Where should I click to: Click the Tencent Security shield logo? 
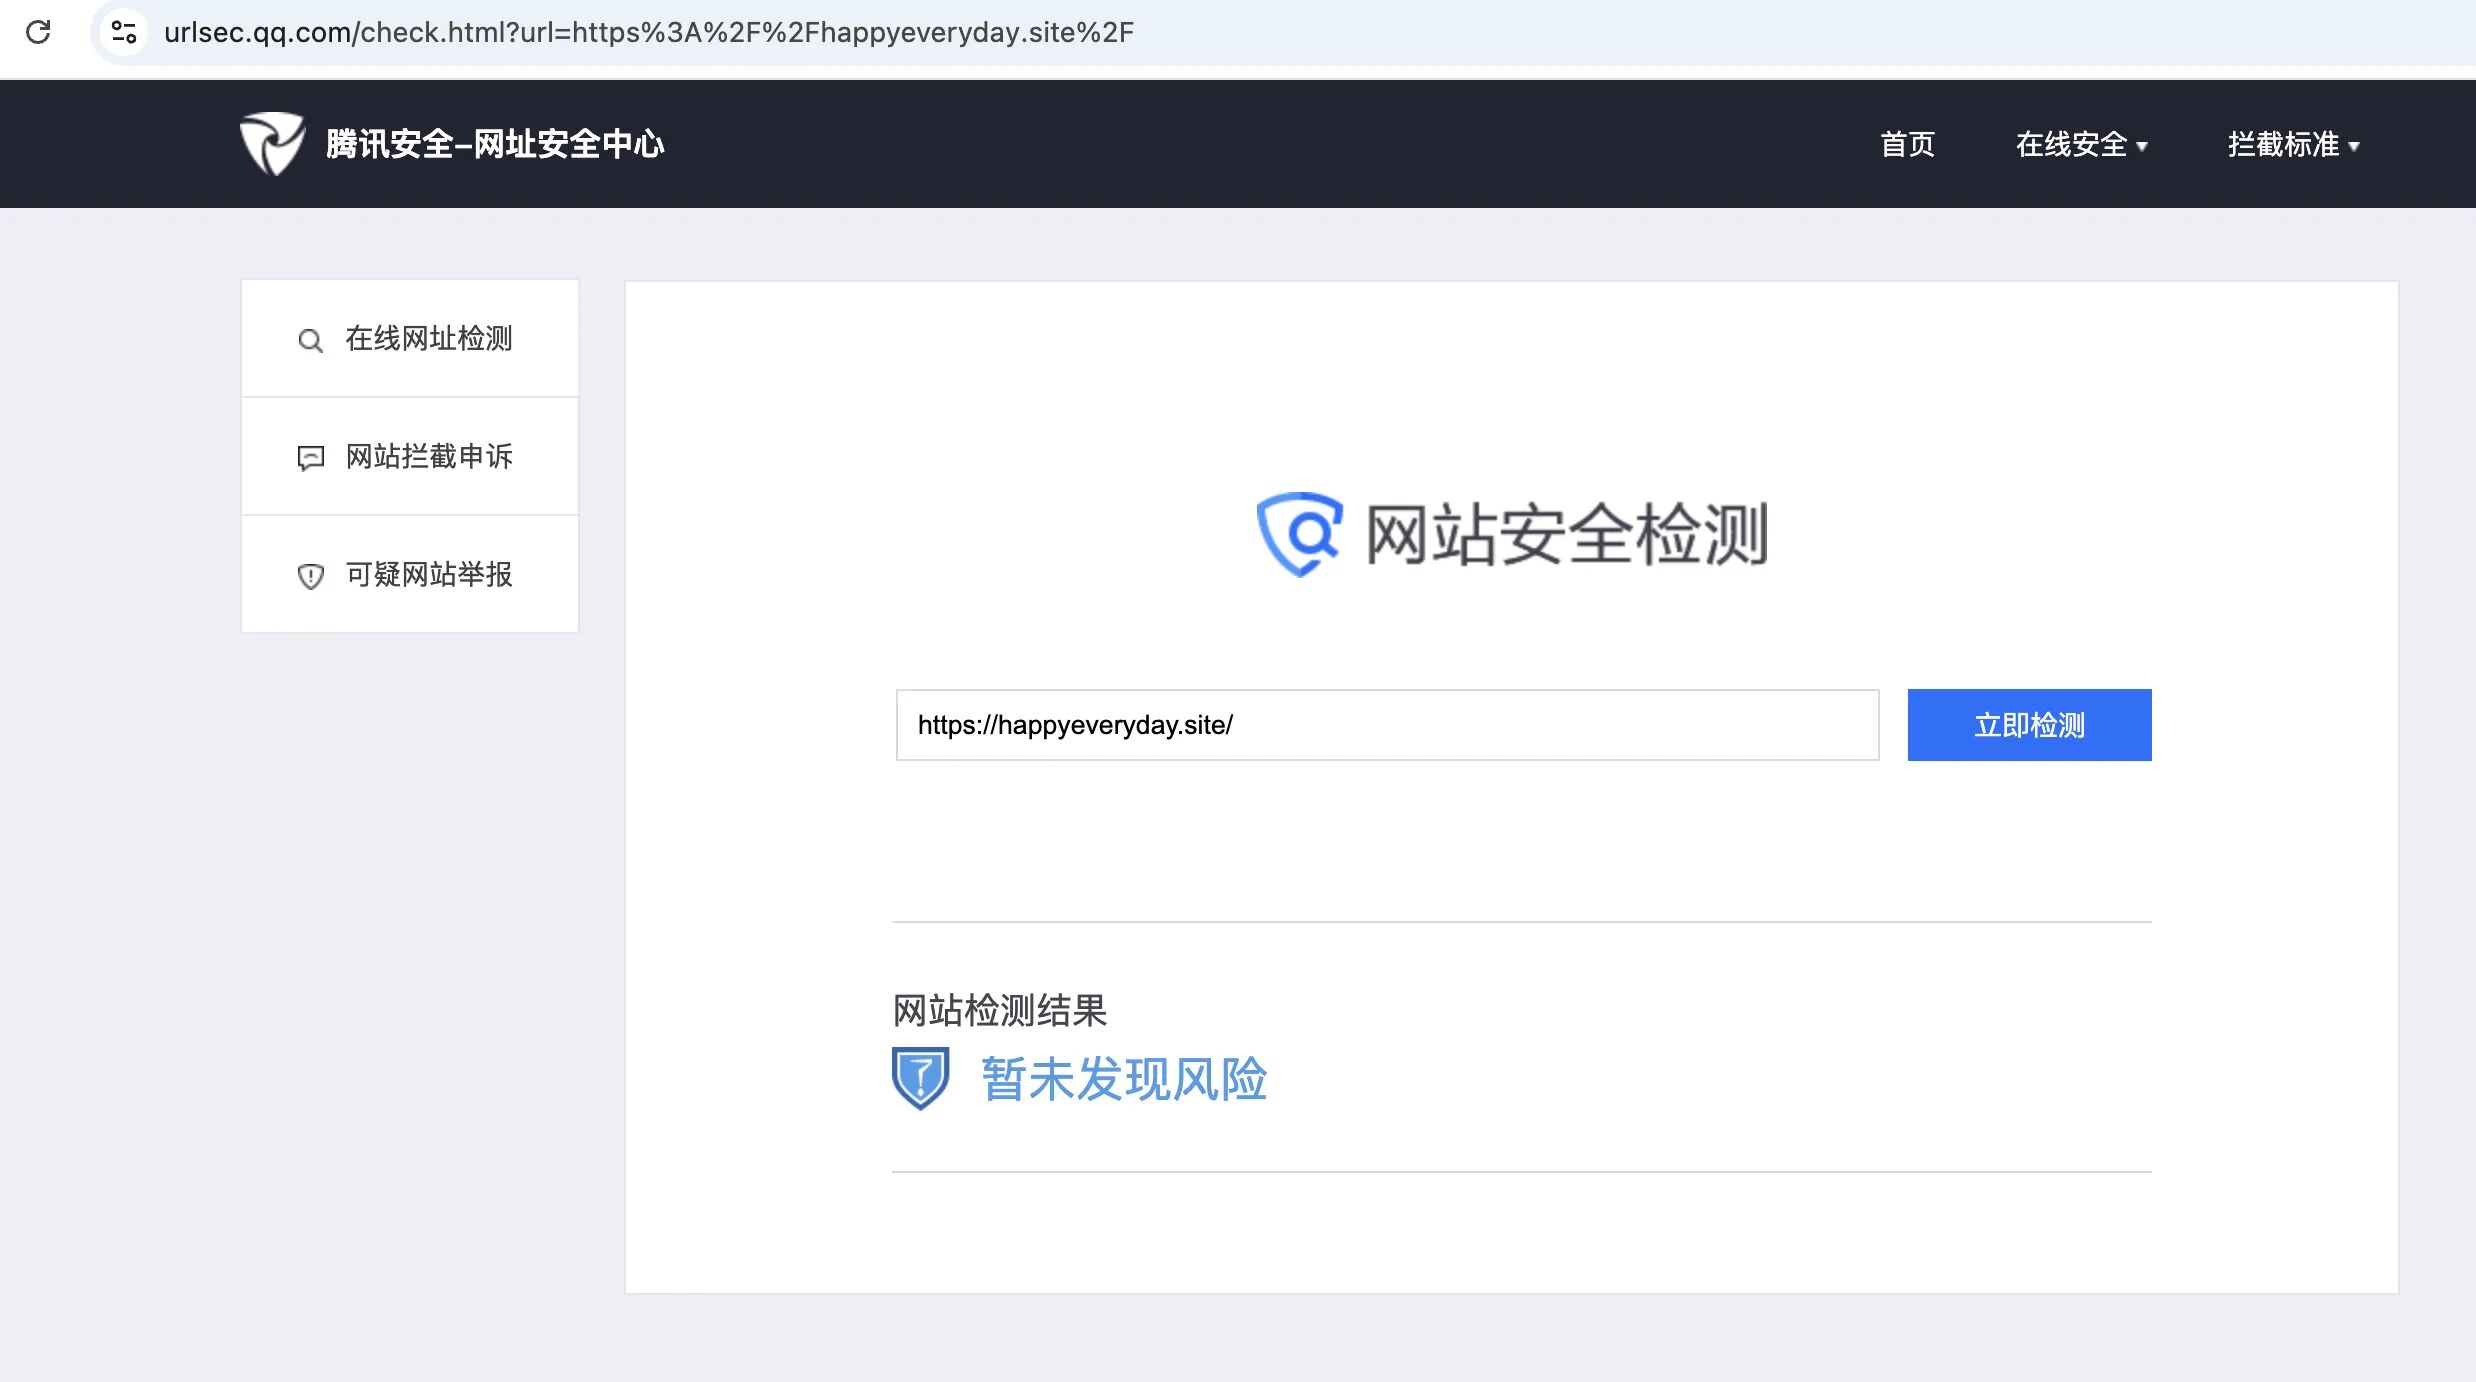pos(272,144)
